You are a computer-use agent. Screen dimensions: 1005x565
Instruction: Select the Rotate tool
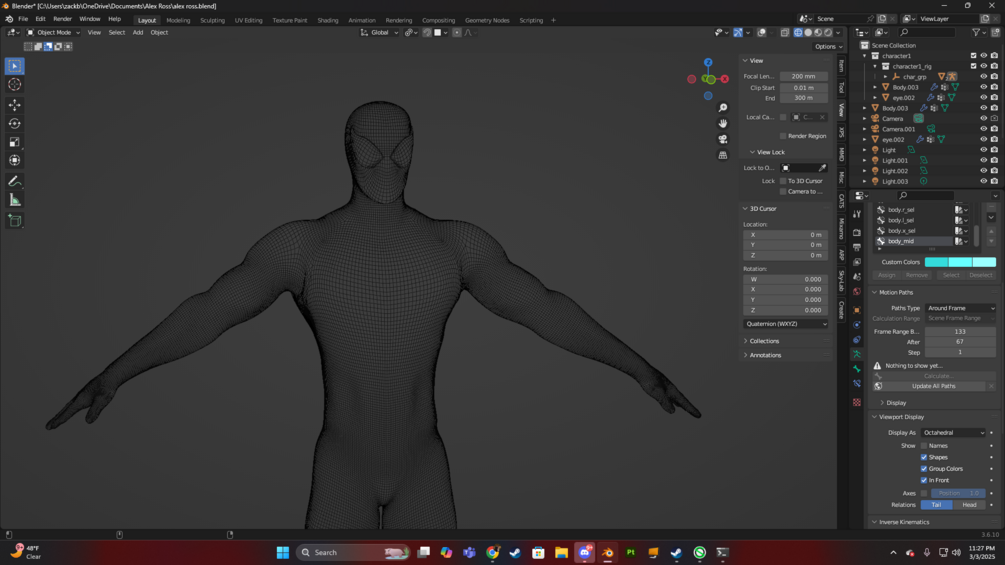click(x=14, y=124)
